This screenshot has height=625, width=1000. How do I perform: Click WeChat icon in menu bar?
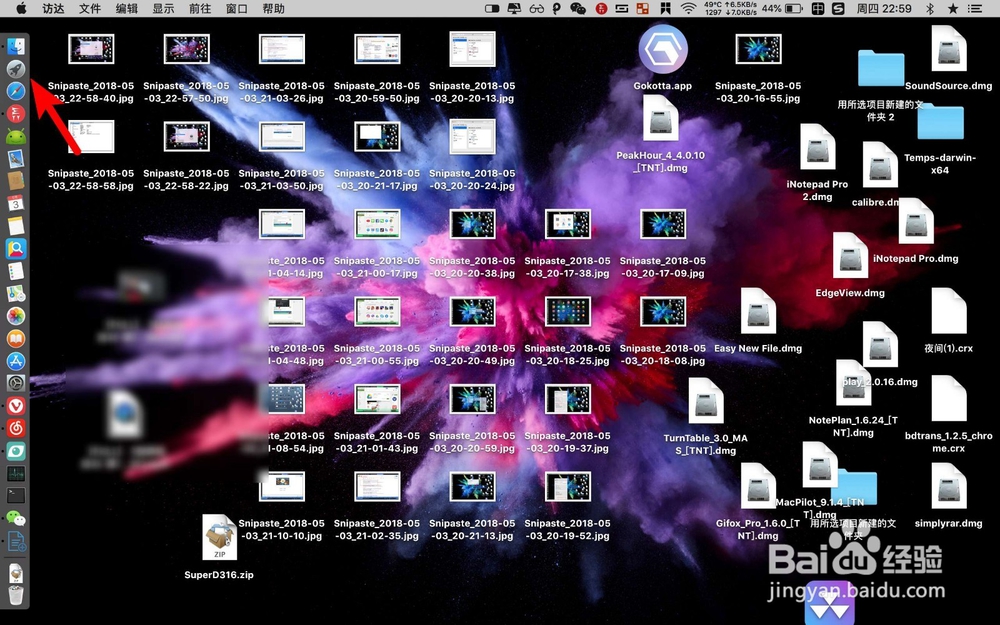pyautogui.click(x=578, y=8)
